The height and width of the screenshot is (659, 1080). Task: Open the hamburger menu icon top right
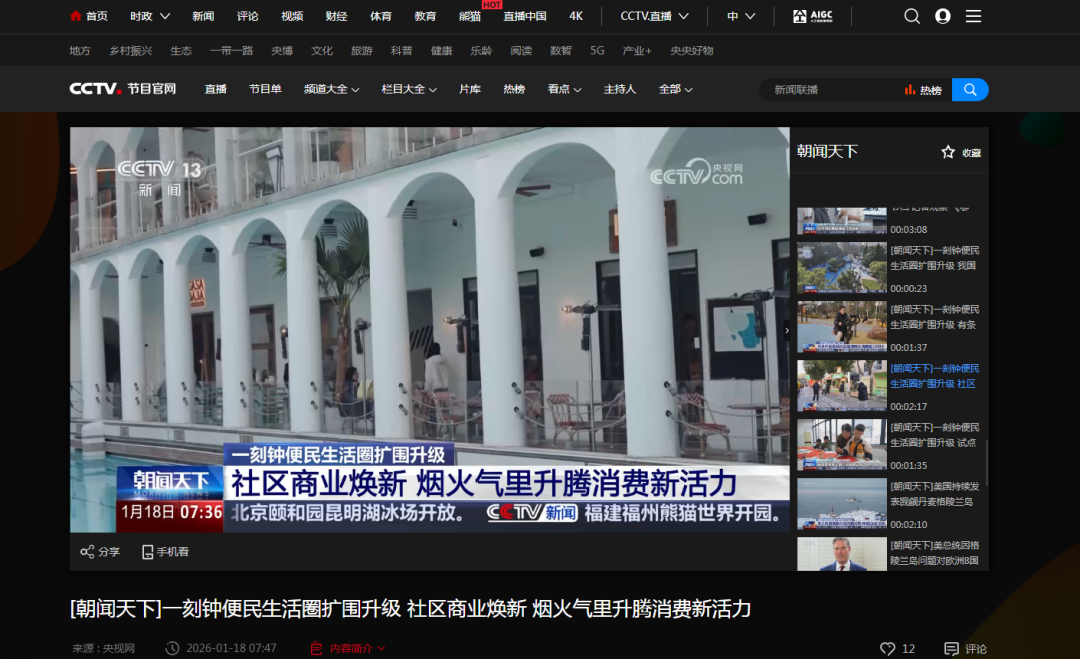pos(972,16)
